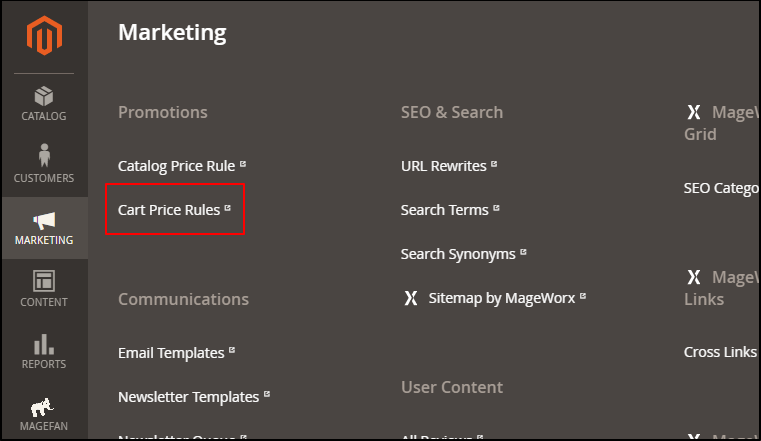Viewport: 761px width, 441px height.
Task: Open Catalog Price Rule
Action: (177, 166)
